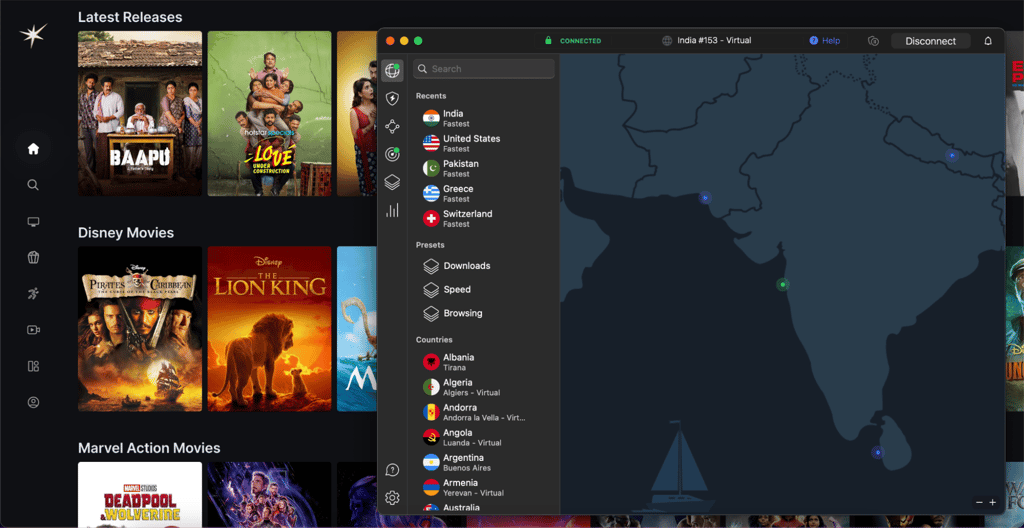This screenshot has height=528, width=1024.
Task: Open the Dark Web Monitor target icon
Action: click(x=392, y=154)
